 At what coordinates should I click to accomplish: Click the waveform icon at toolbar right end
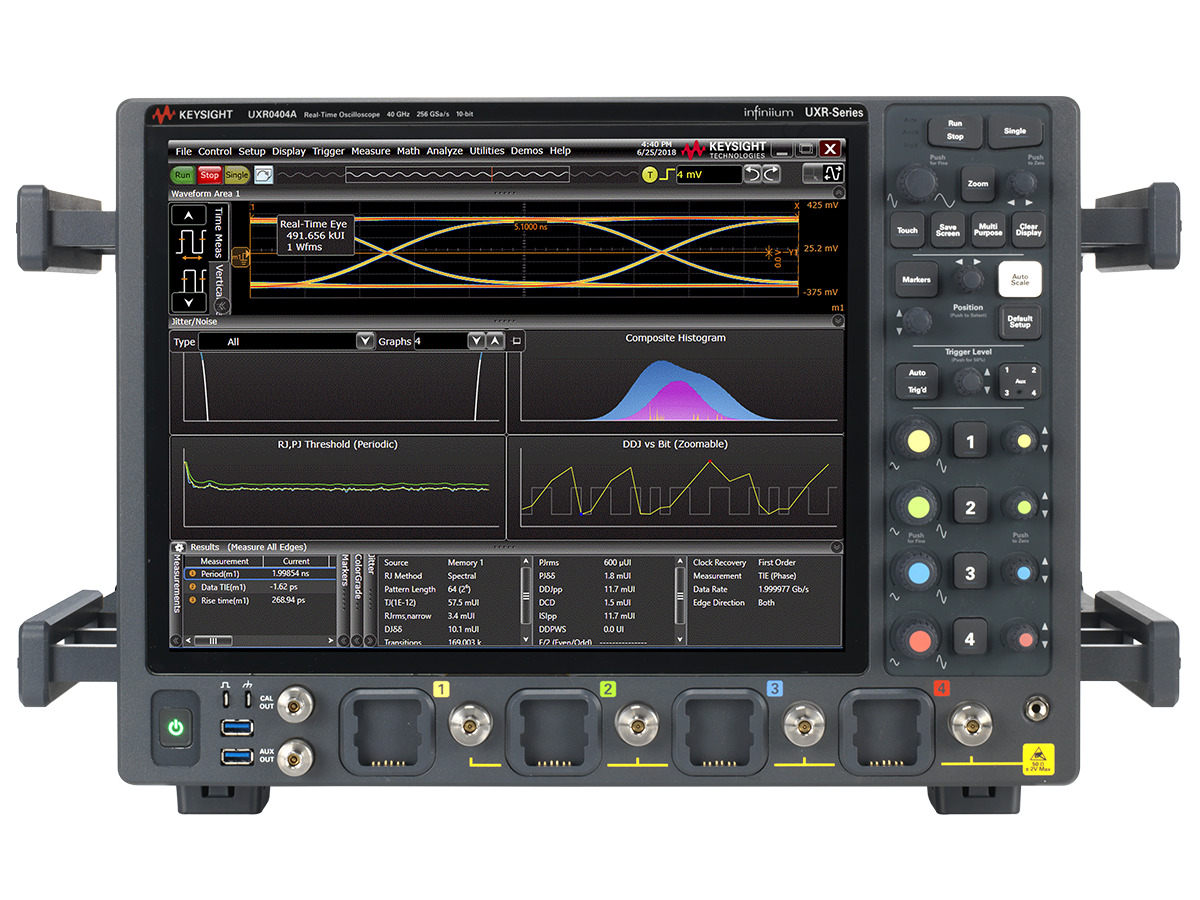832,174
